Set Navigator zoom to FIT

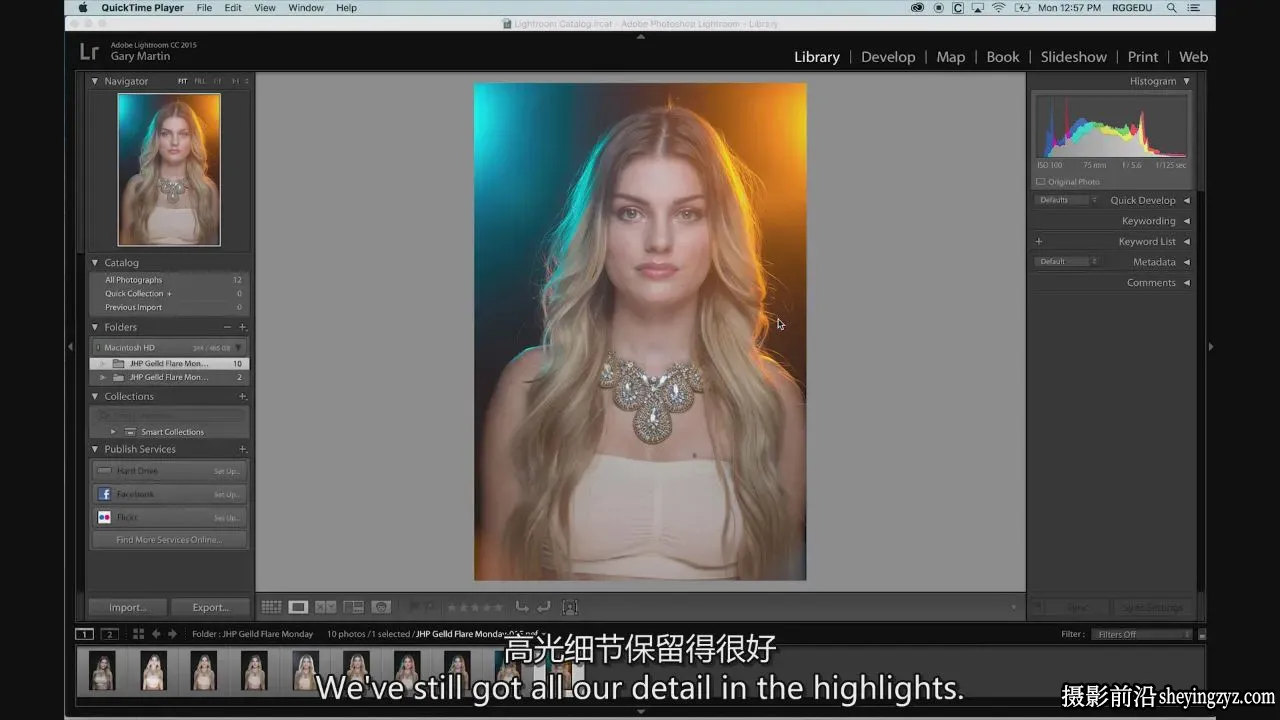(x=183, y=81)
